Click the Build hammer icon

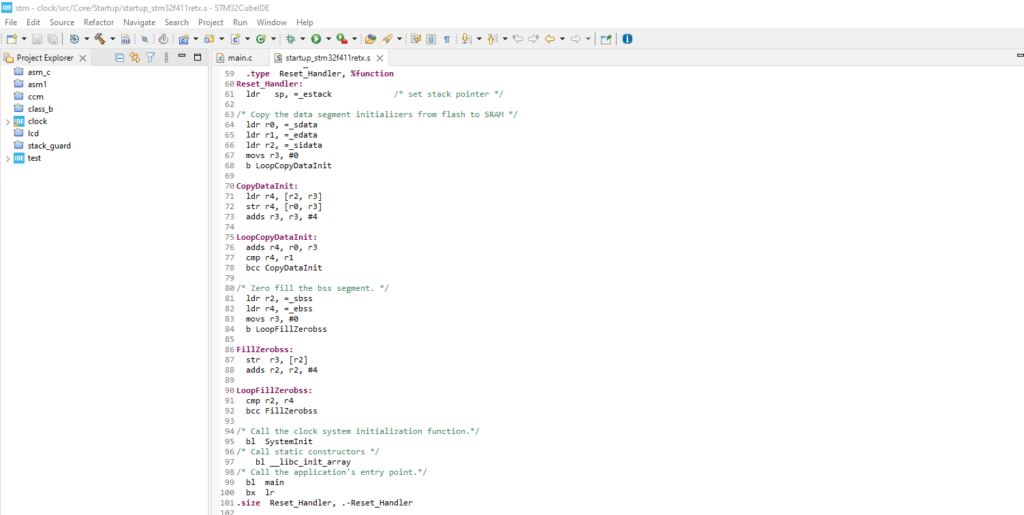tap(100, 39)
